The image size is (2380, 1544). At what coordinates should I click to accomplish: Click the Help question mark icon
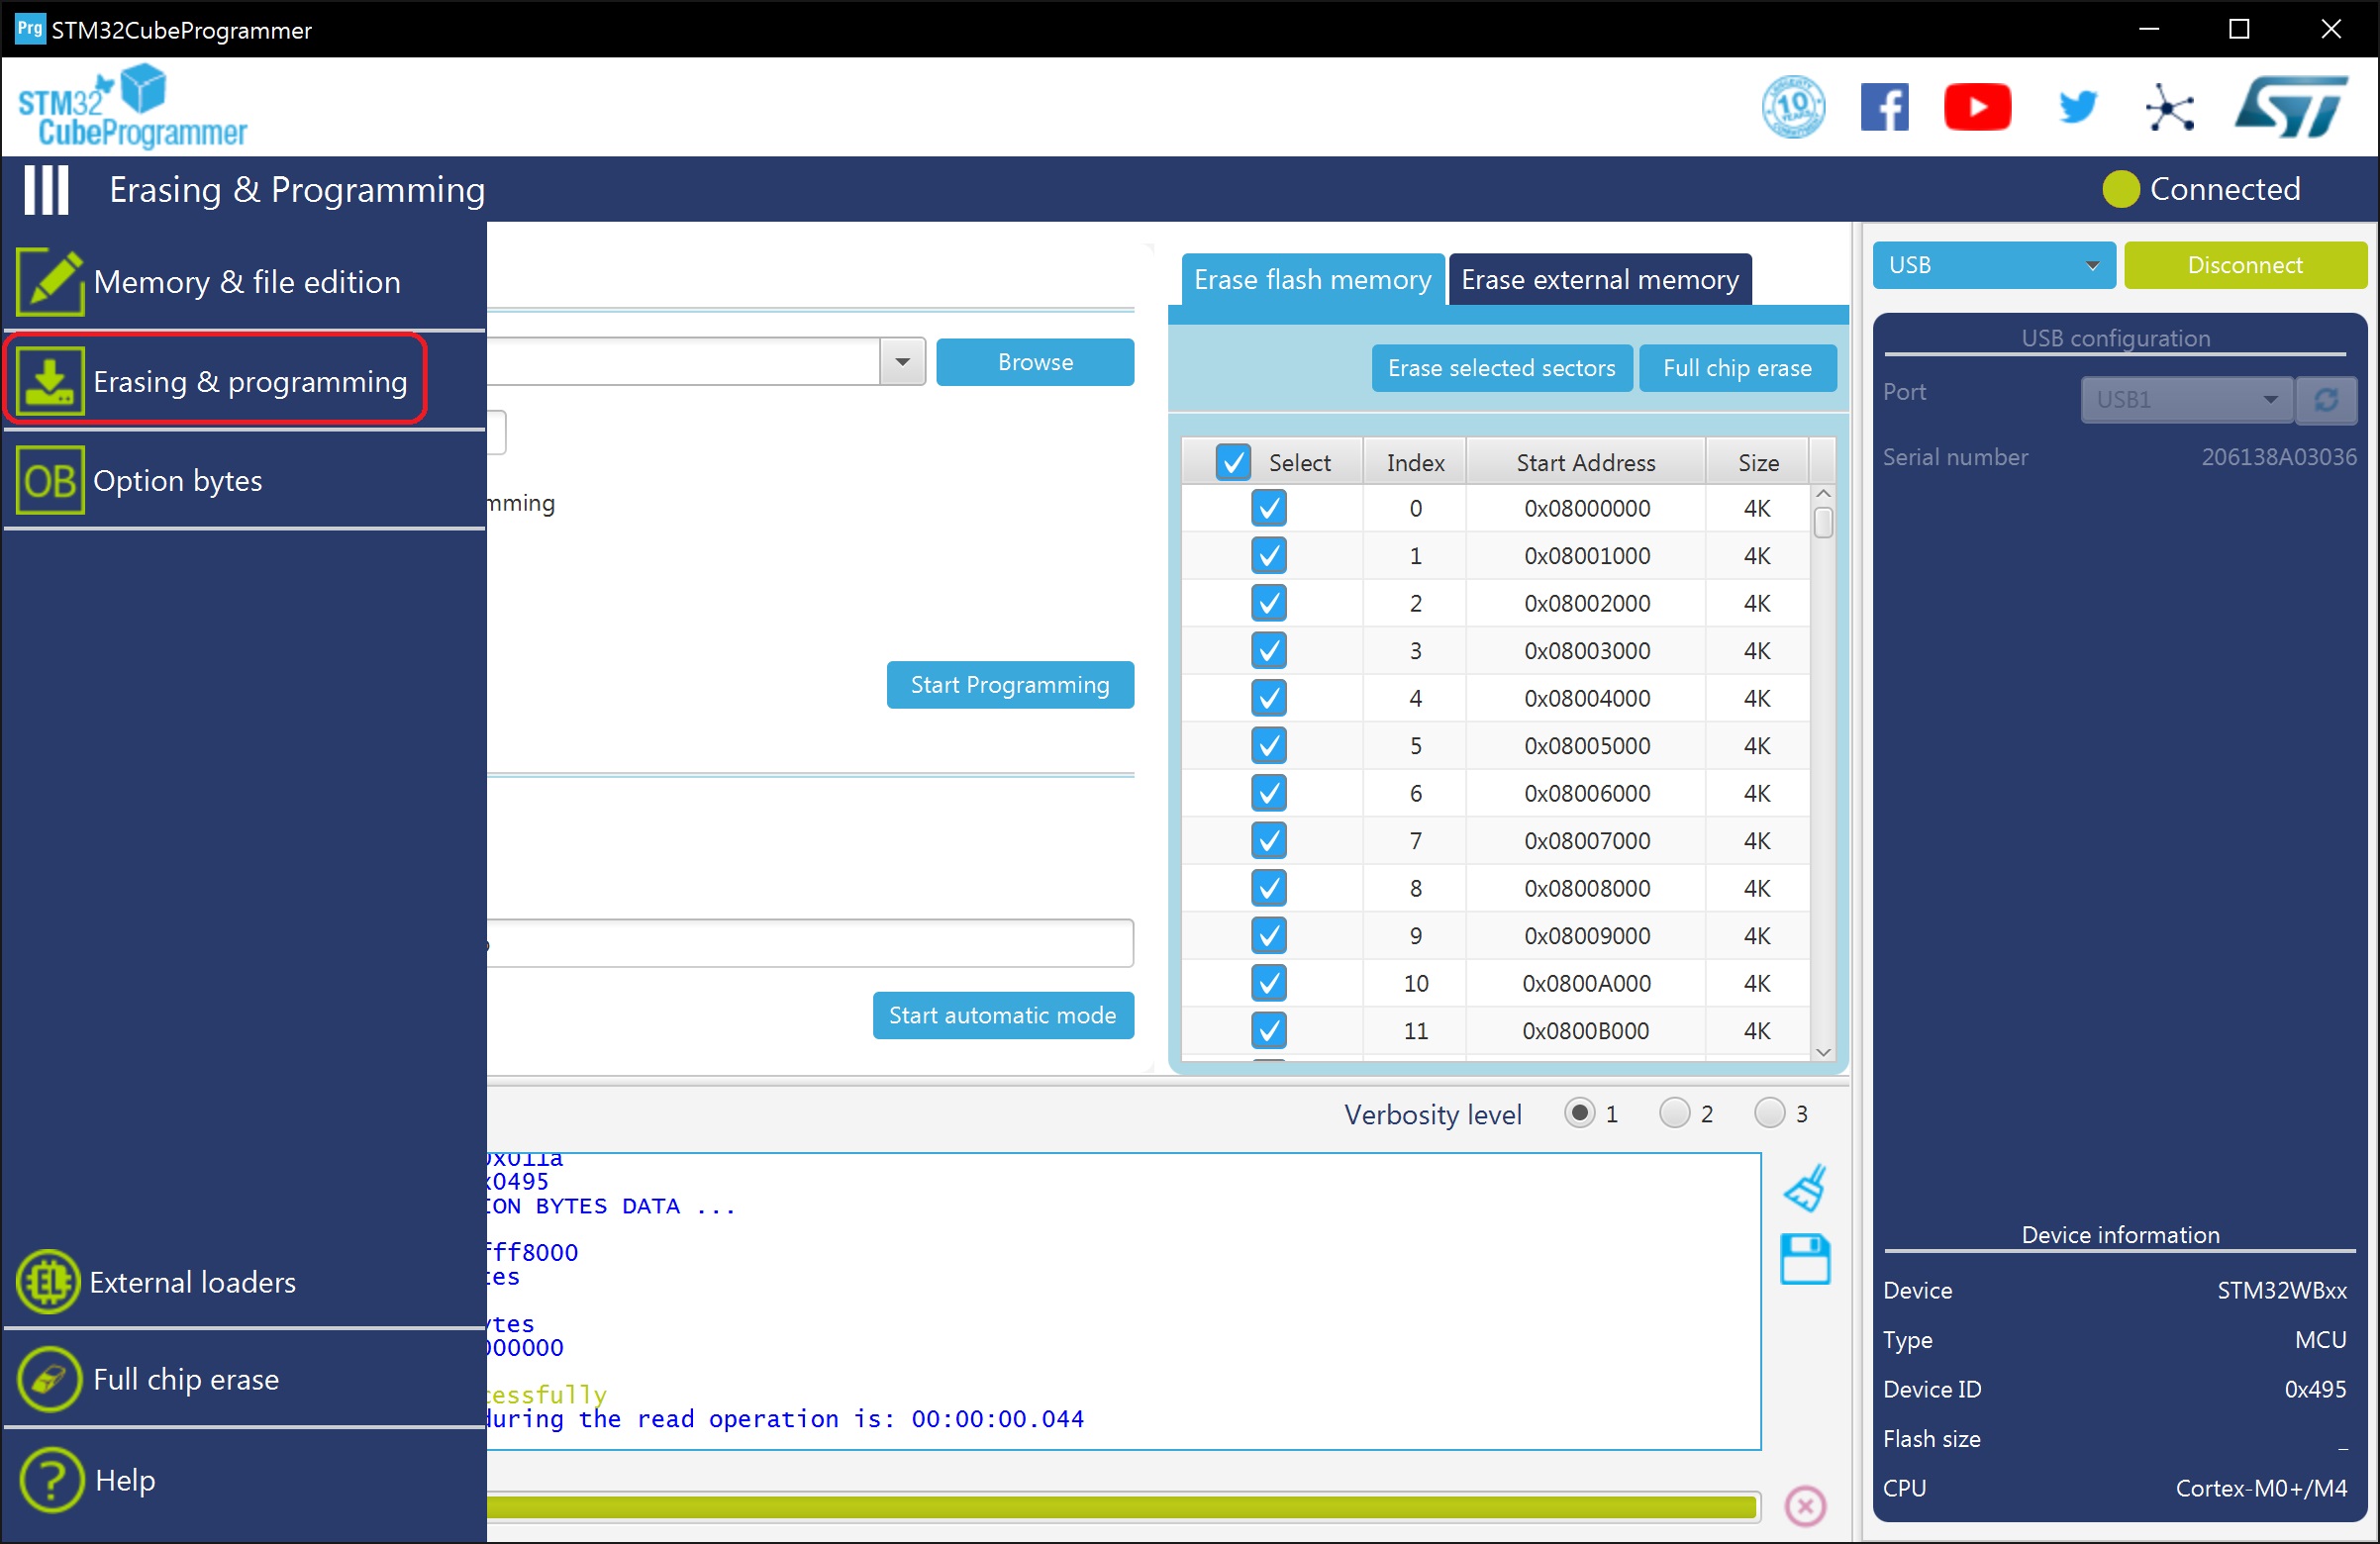click(x=50, y=1480)
